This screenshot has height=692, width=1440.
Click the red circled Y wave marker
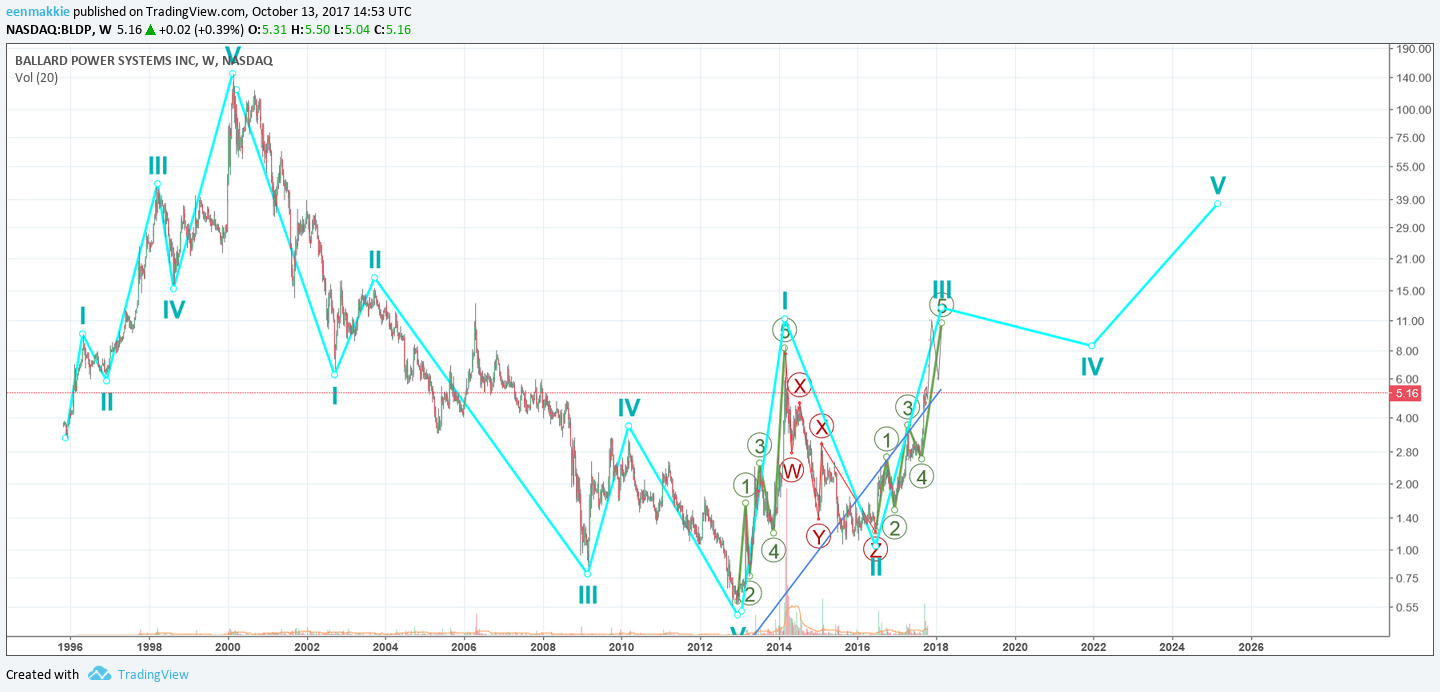[820, 537]
